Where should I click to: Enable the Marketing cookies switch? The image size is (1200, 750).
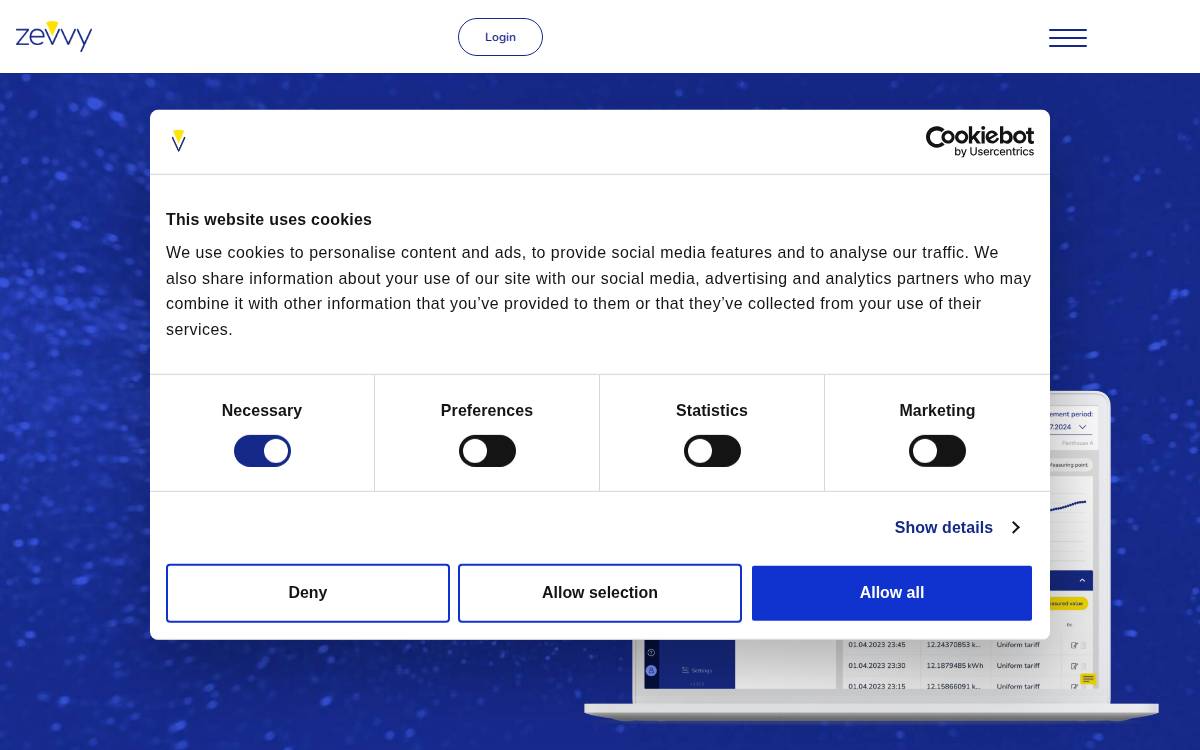click(937, 451)
